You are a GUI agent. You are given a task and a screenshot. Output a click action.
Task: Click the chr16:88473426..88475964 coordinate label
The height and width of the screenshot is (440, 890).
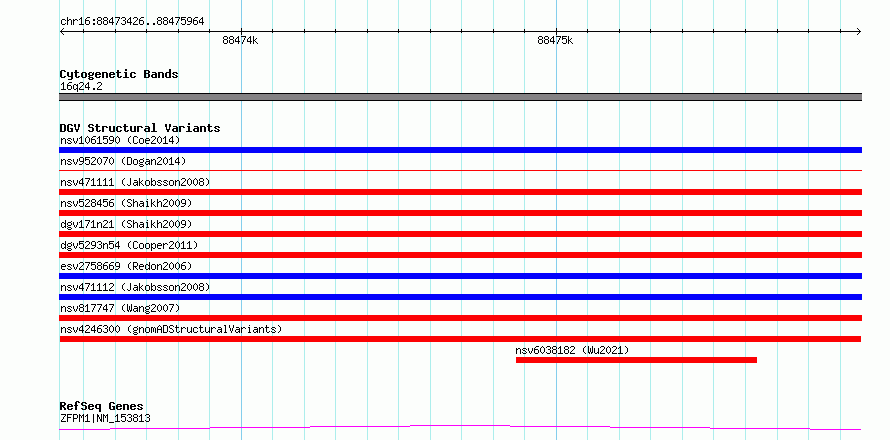(x=132, y=22)
